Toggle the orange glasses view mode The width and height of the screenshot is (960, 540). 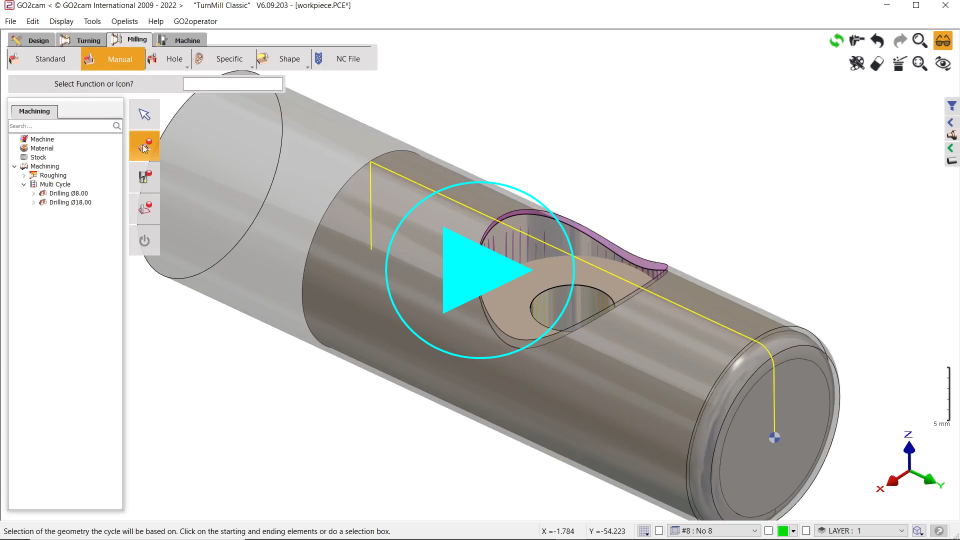942,41
